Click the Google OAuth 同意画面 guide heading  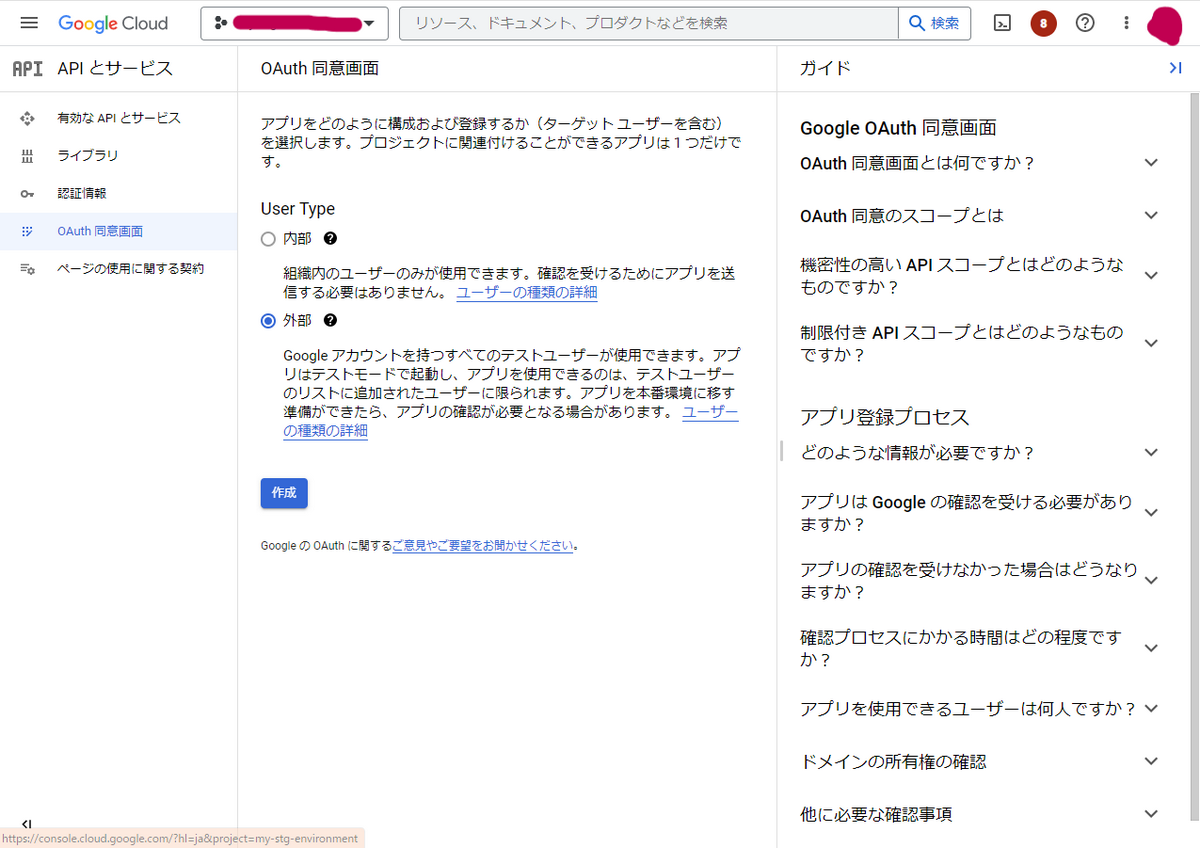point(898,128)
